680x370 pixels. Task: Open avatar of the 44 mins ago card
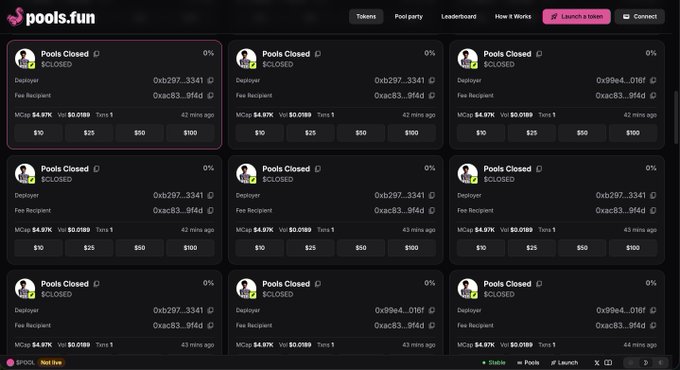(x=468, y=288)
